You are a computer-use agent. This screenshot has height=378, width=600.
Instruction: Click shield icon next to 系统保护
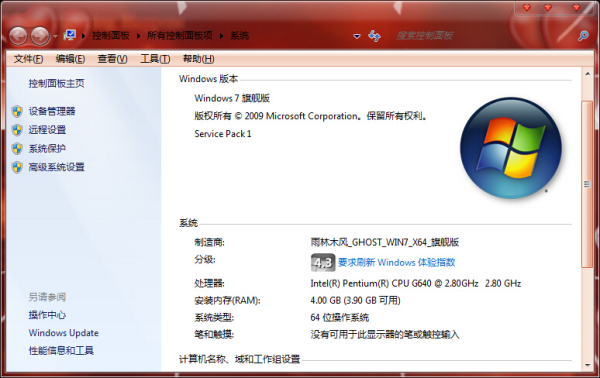17,148
